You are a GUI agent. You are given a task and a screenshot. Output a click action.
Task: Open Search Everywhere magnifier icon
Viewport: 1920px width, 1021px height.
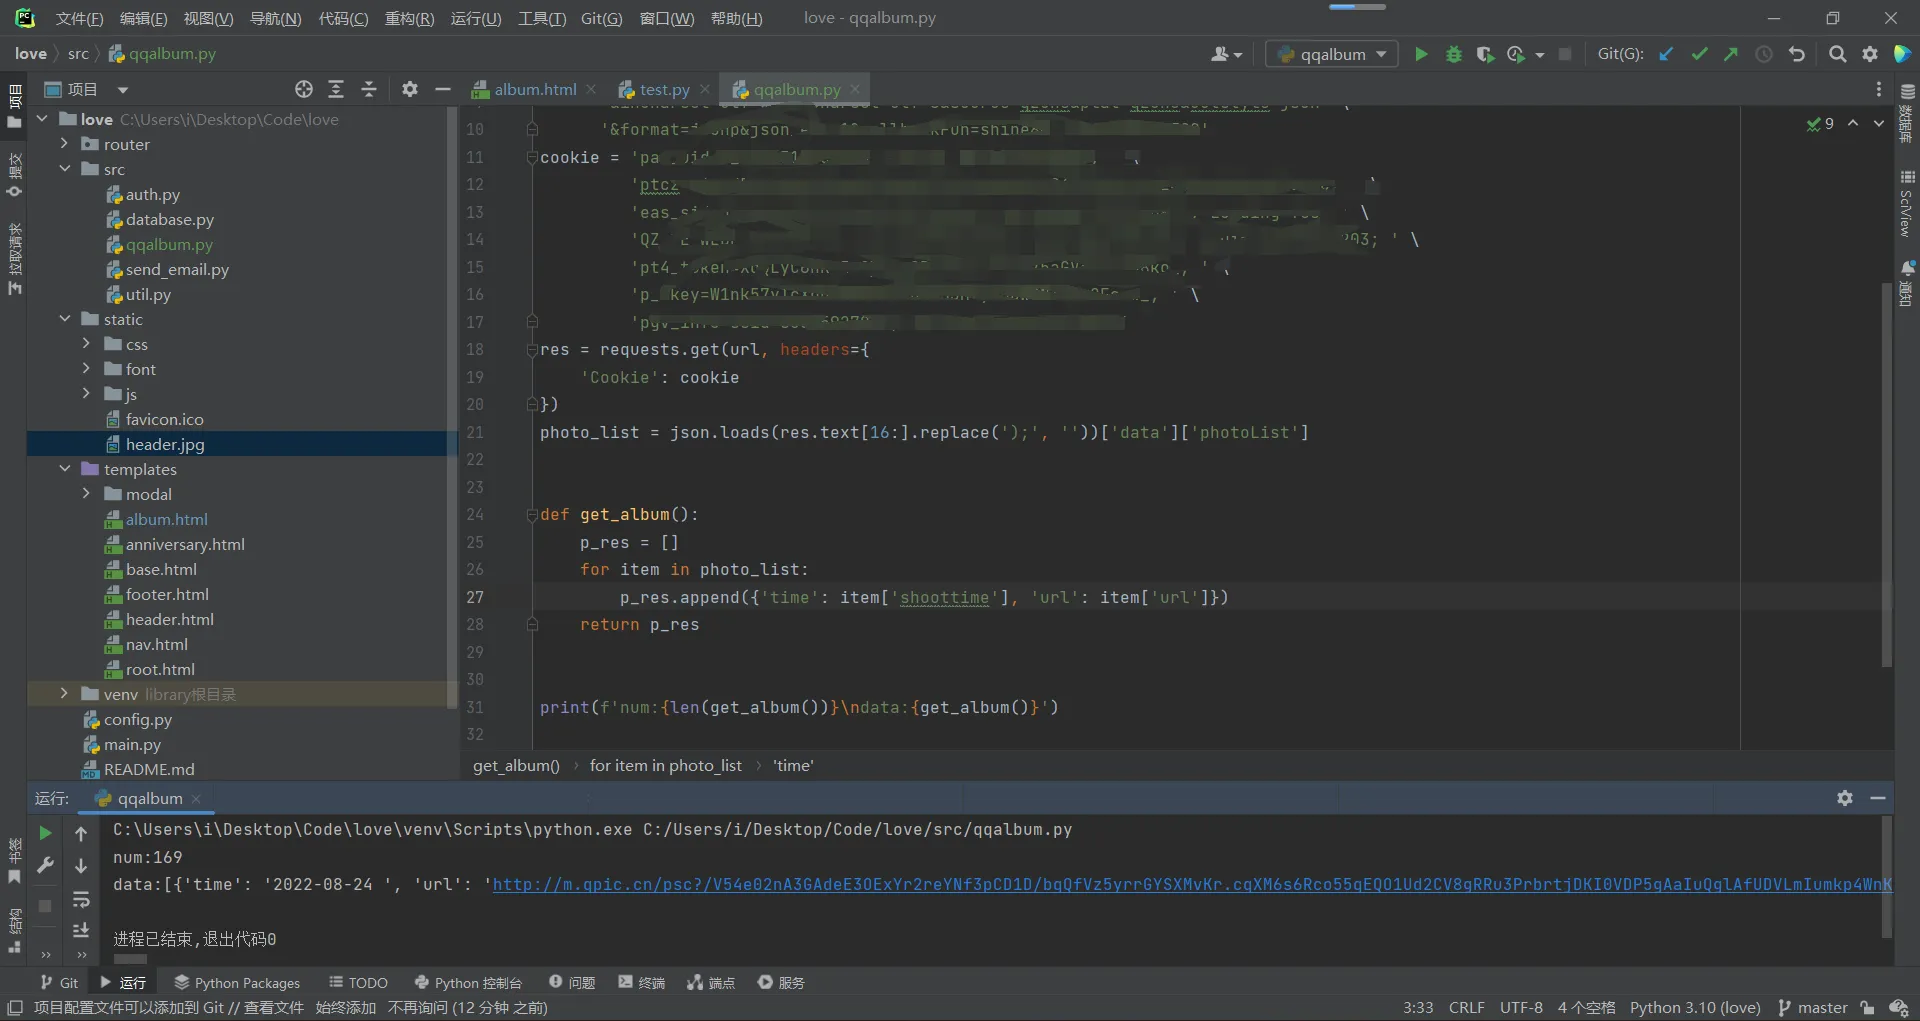pos(1837,54)
